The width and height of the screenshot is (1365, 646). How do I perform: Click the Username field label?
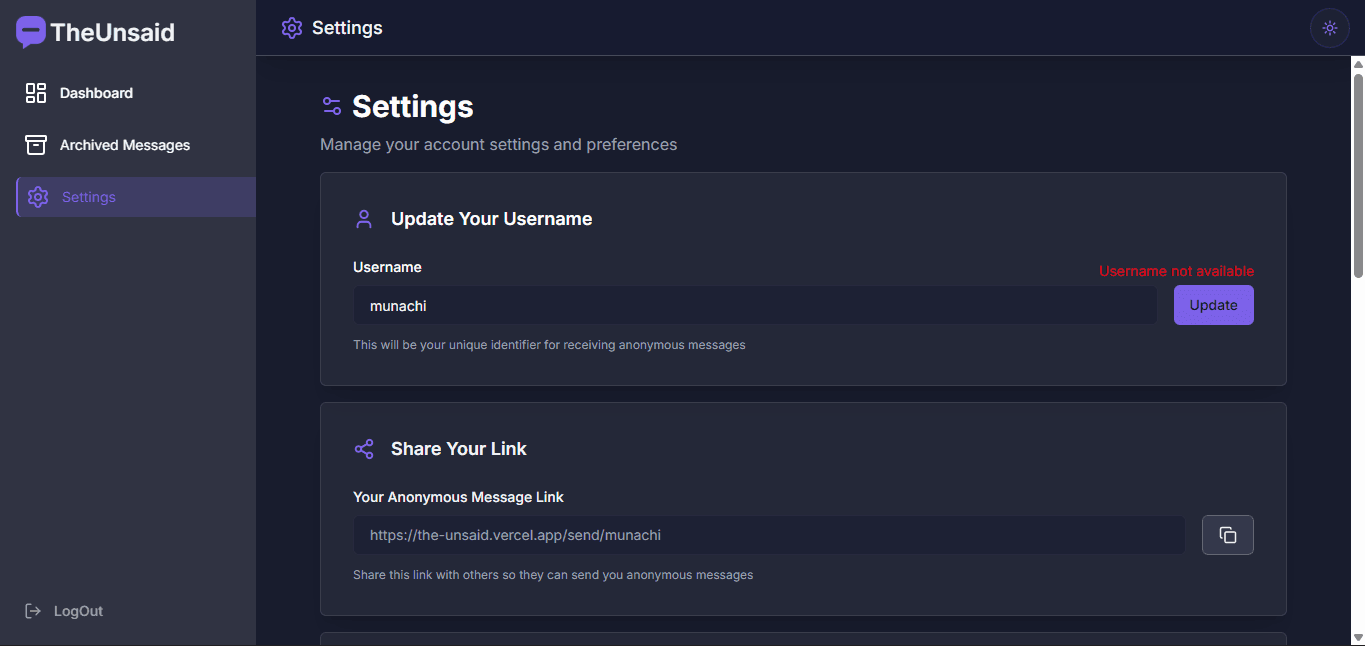(387, 267)
